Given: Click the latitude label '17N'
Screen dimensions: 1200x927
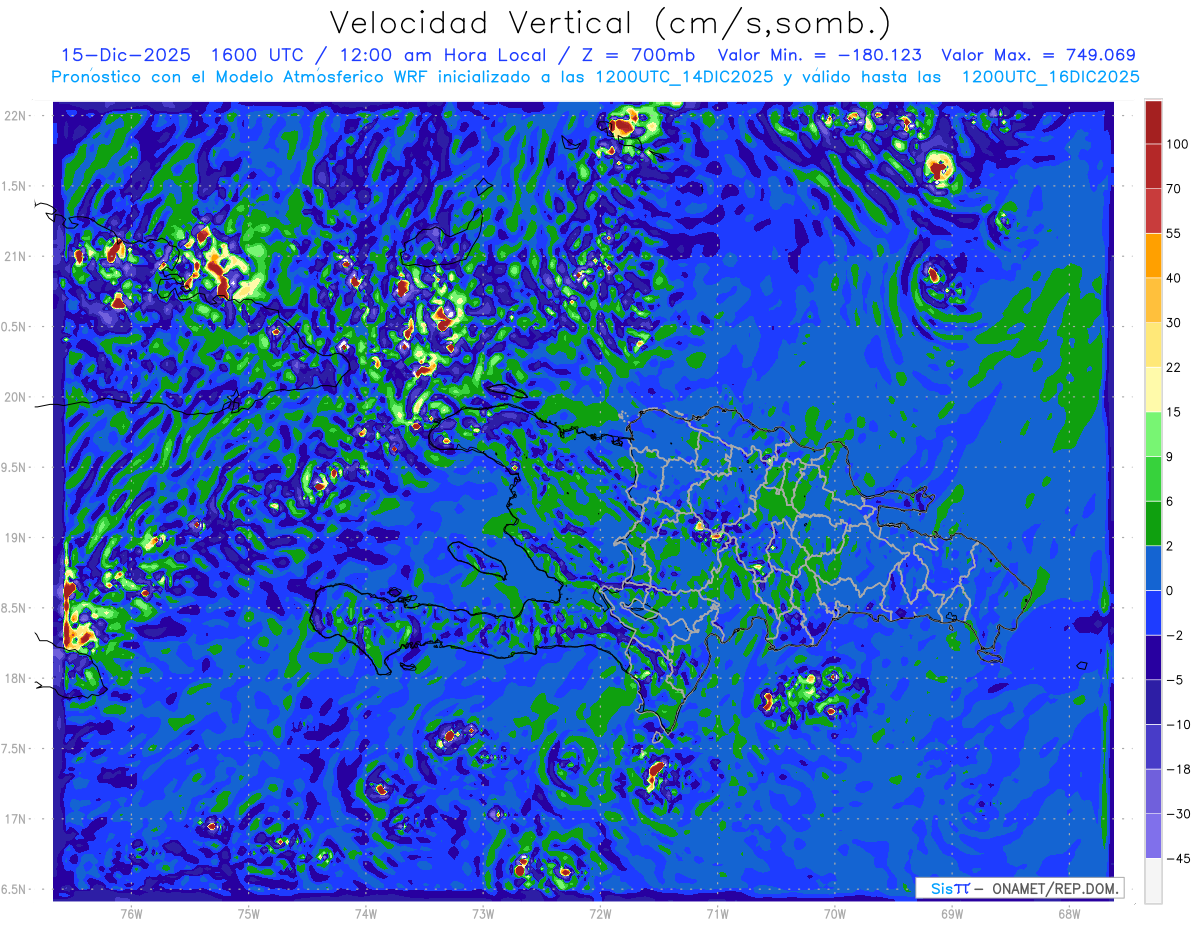Looking at the screenshot, I should [x=16, y=819].
